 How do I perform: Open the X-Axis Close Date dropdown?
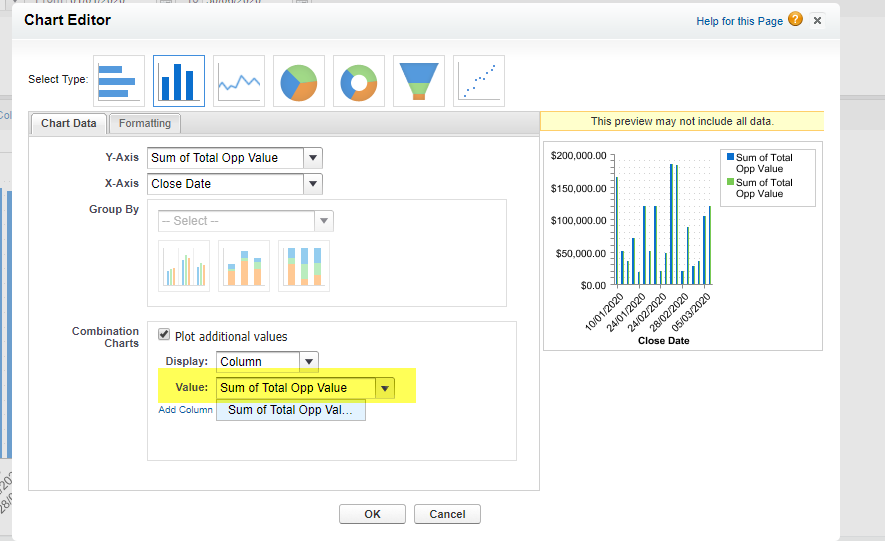313,184
